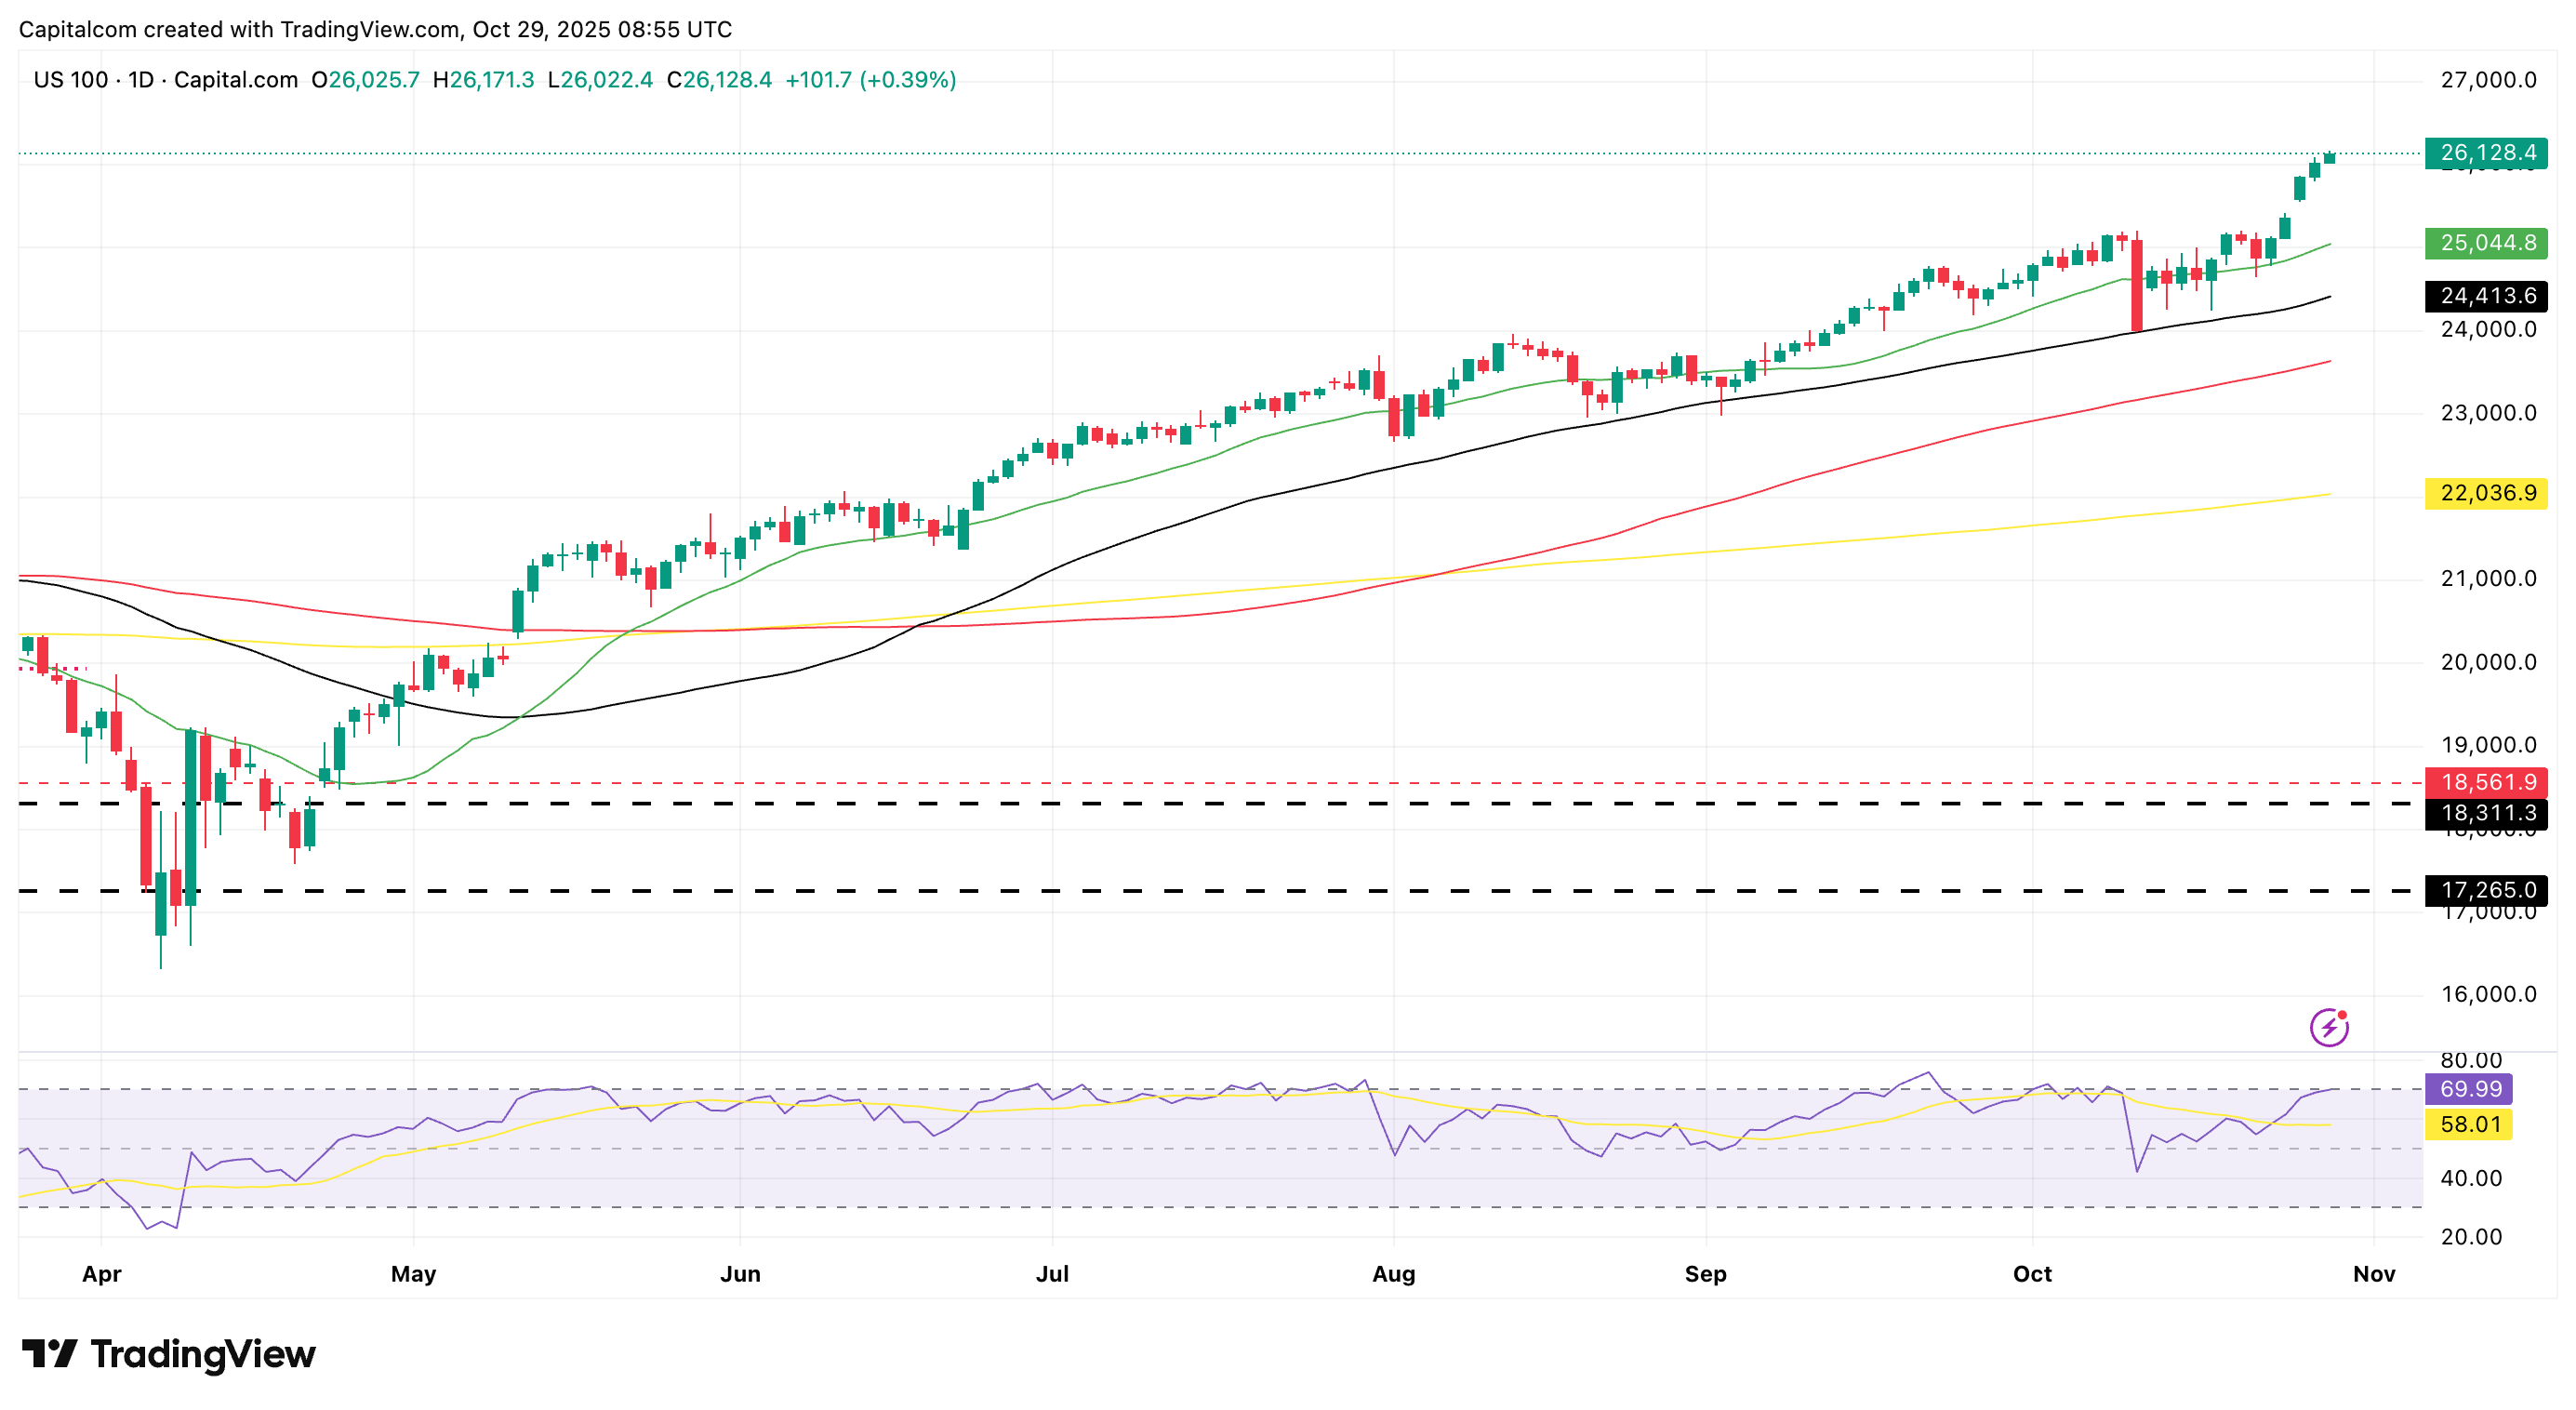Image resolution: width=2576 pixels, height=1410 pixels.
Task: Click the Apr label on time axis
Action: 101,1274
